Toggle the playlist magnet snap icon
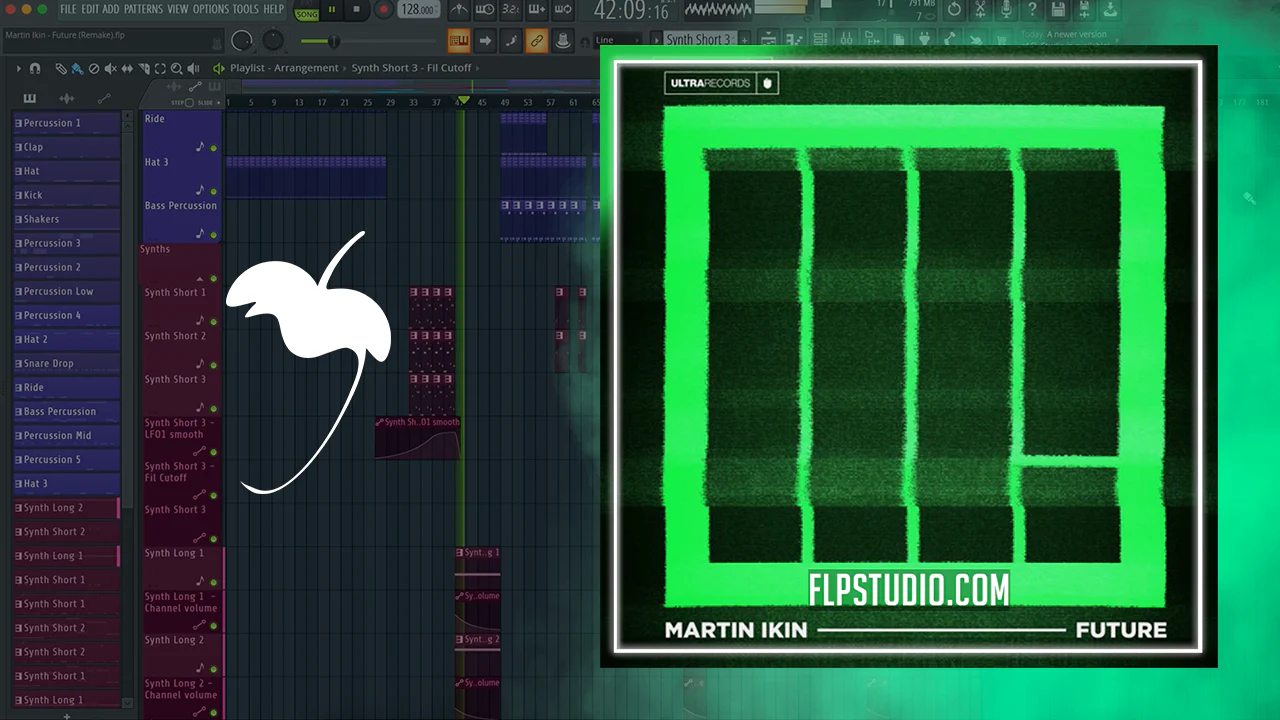Screen dimensions: 1280x720 [x=35, y=68]
